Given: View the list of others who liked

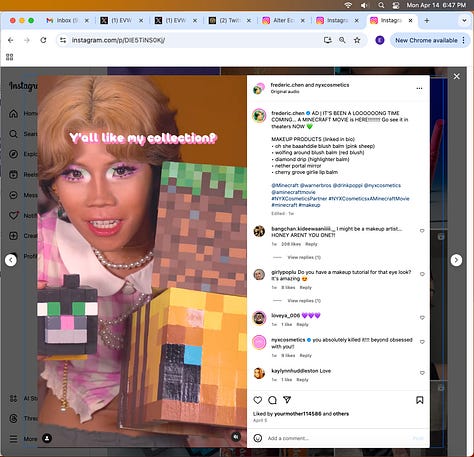Looking at the screenshot, I should (x=341, y=414).
